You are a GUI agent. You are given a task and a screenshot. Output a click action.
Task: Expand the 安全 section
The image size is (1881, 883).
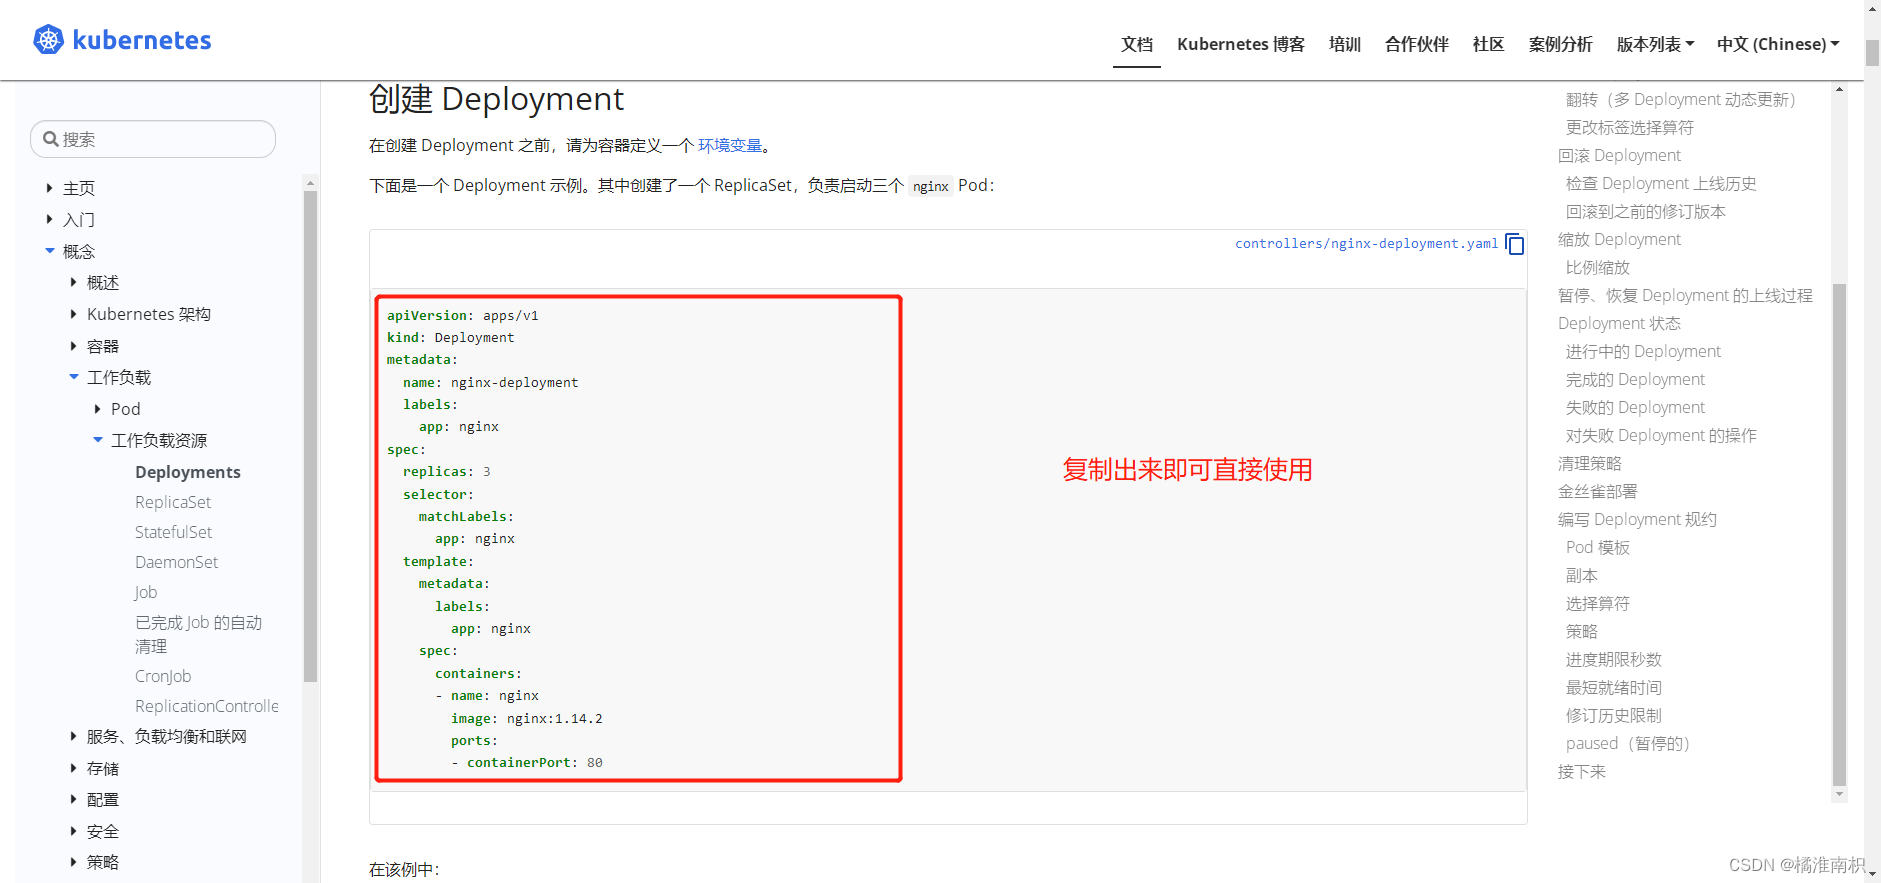click(73, 831)
